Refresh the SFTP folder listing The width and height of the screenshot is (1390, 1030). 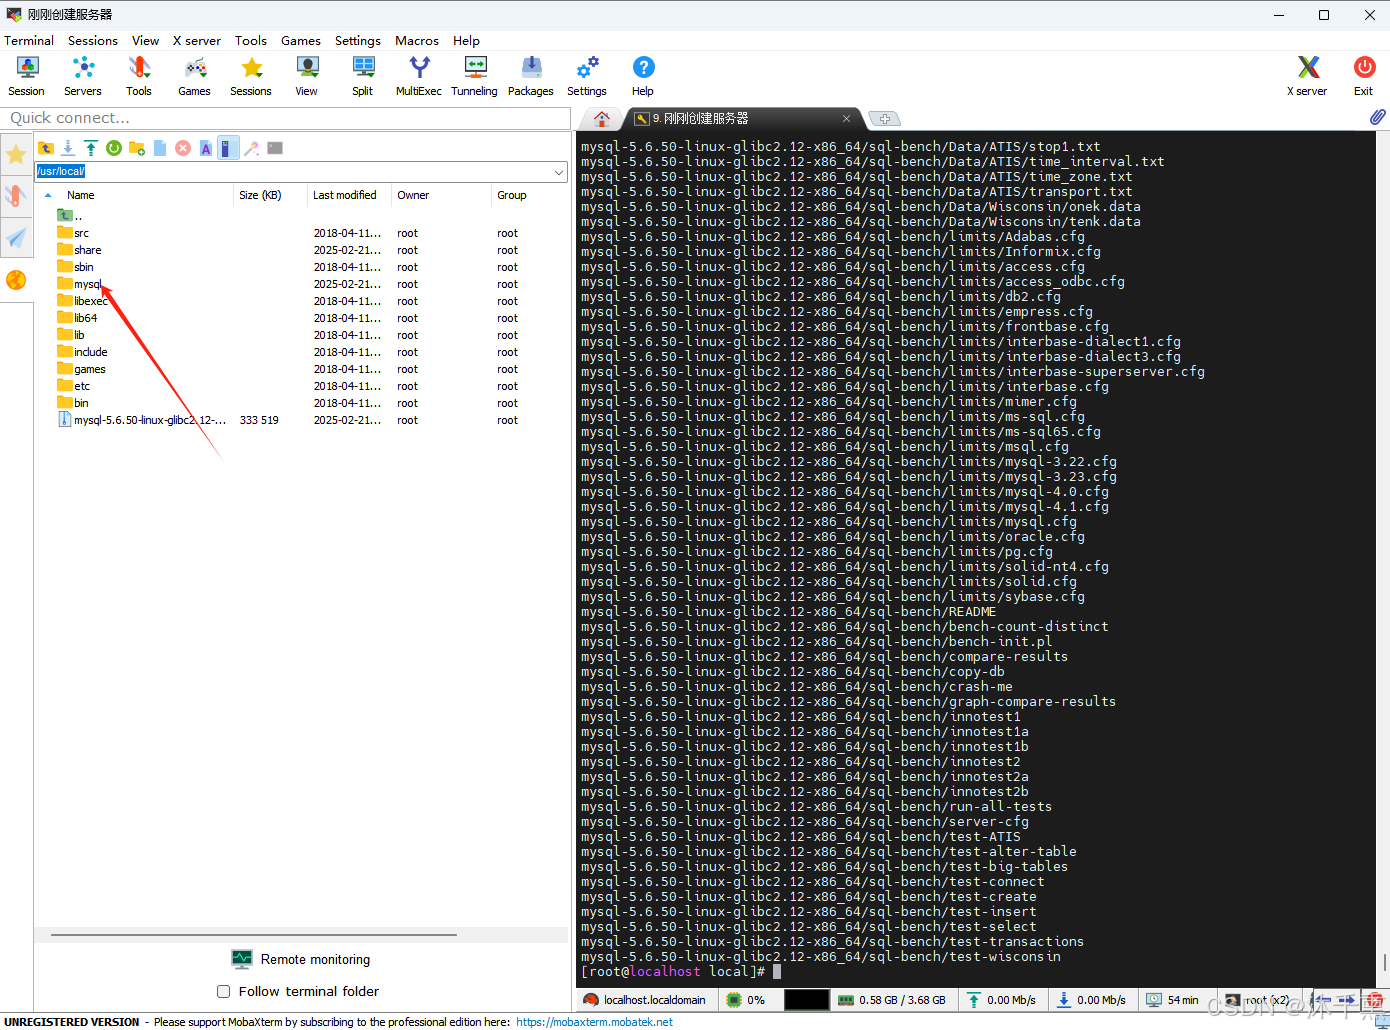tap(114, 148)
